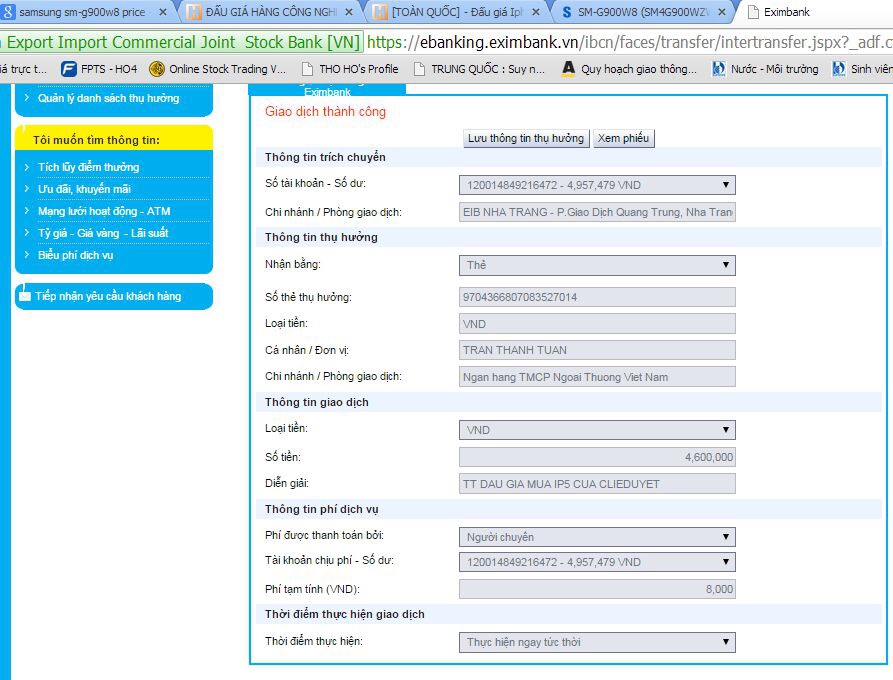
Task: Click the Số tiền amount field
Action: [597, 457]
